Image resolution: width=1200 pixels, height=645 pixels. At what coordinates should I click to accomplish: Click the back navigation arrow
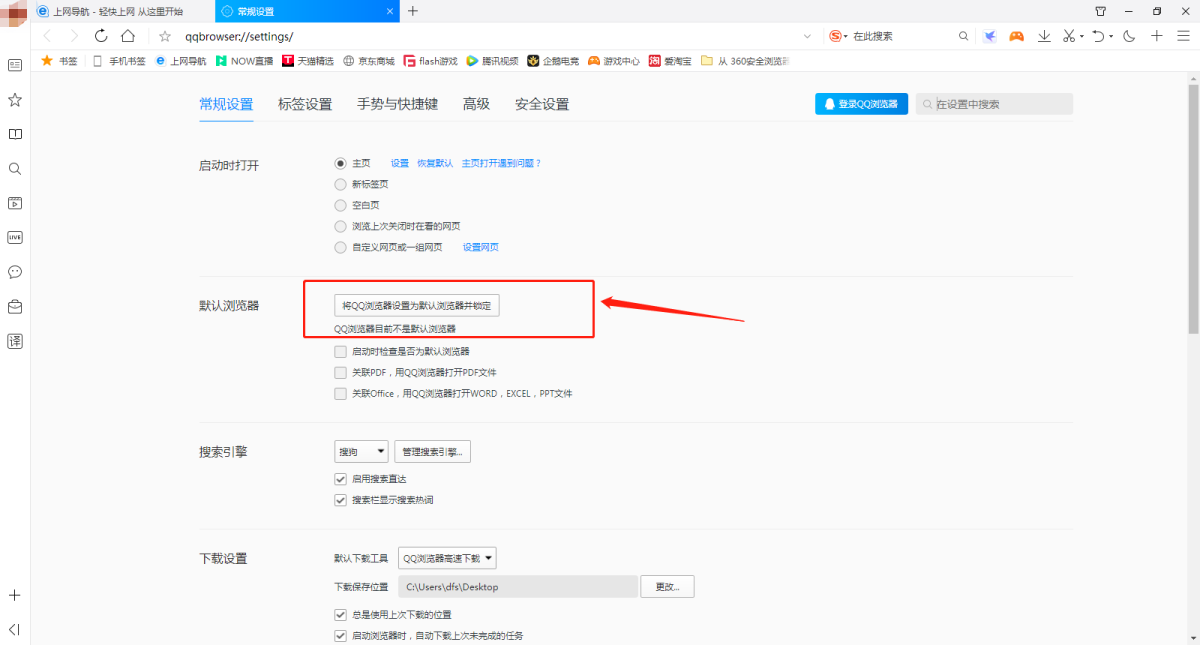click(46, 36)
